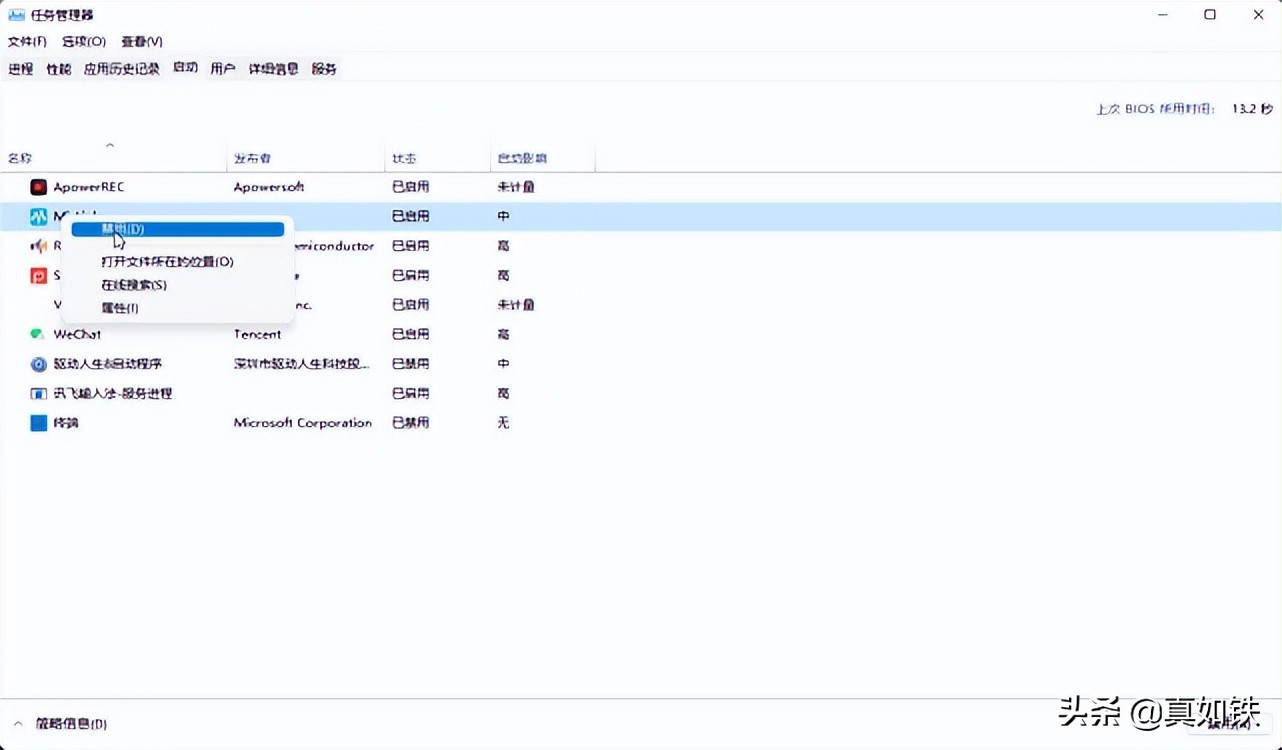Sort by the 发布者 column header

(253, 158)
